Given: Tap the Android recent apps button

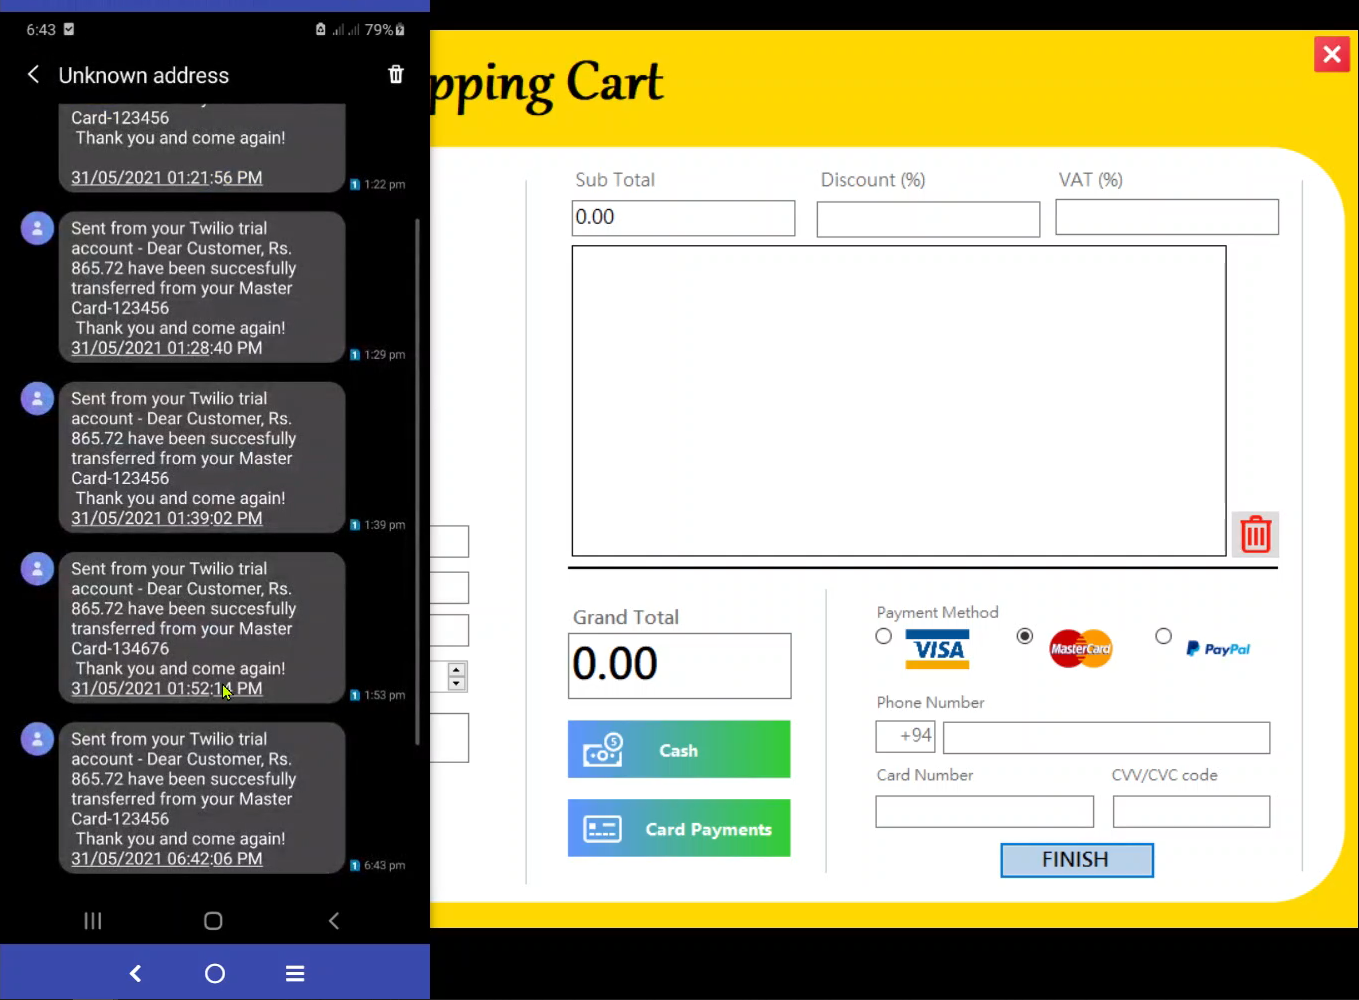Looking at the screenshot, I should click(x=92, y=920).
